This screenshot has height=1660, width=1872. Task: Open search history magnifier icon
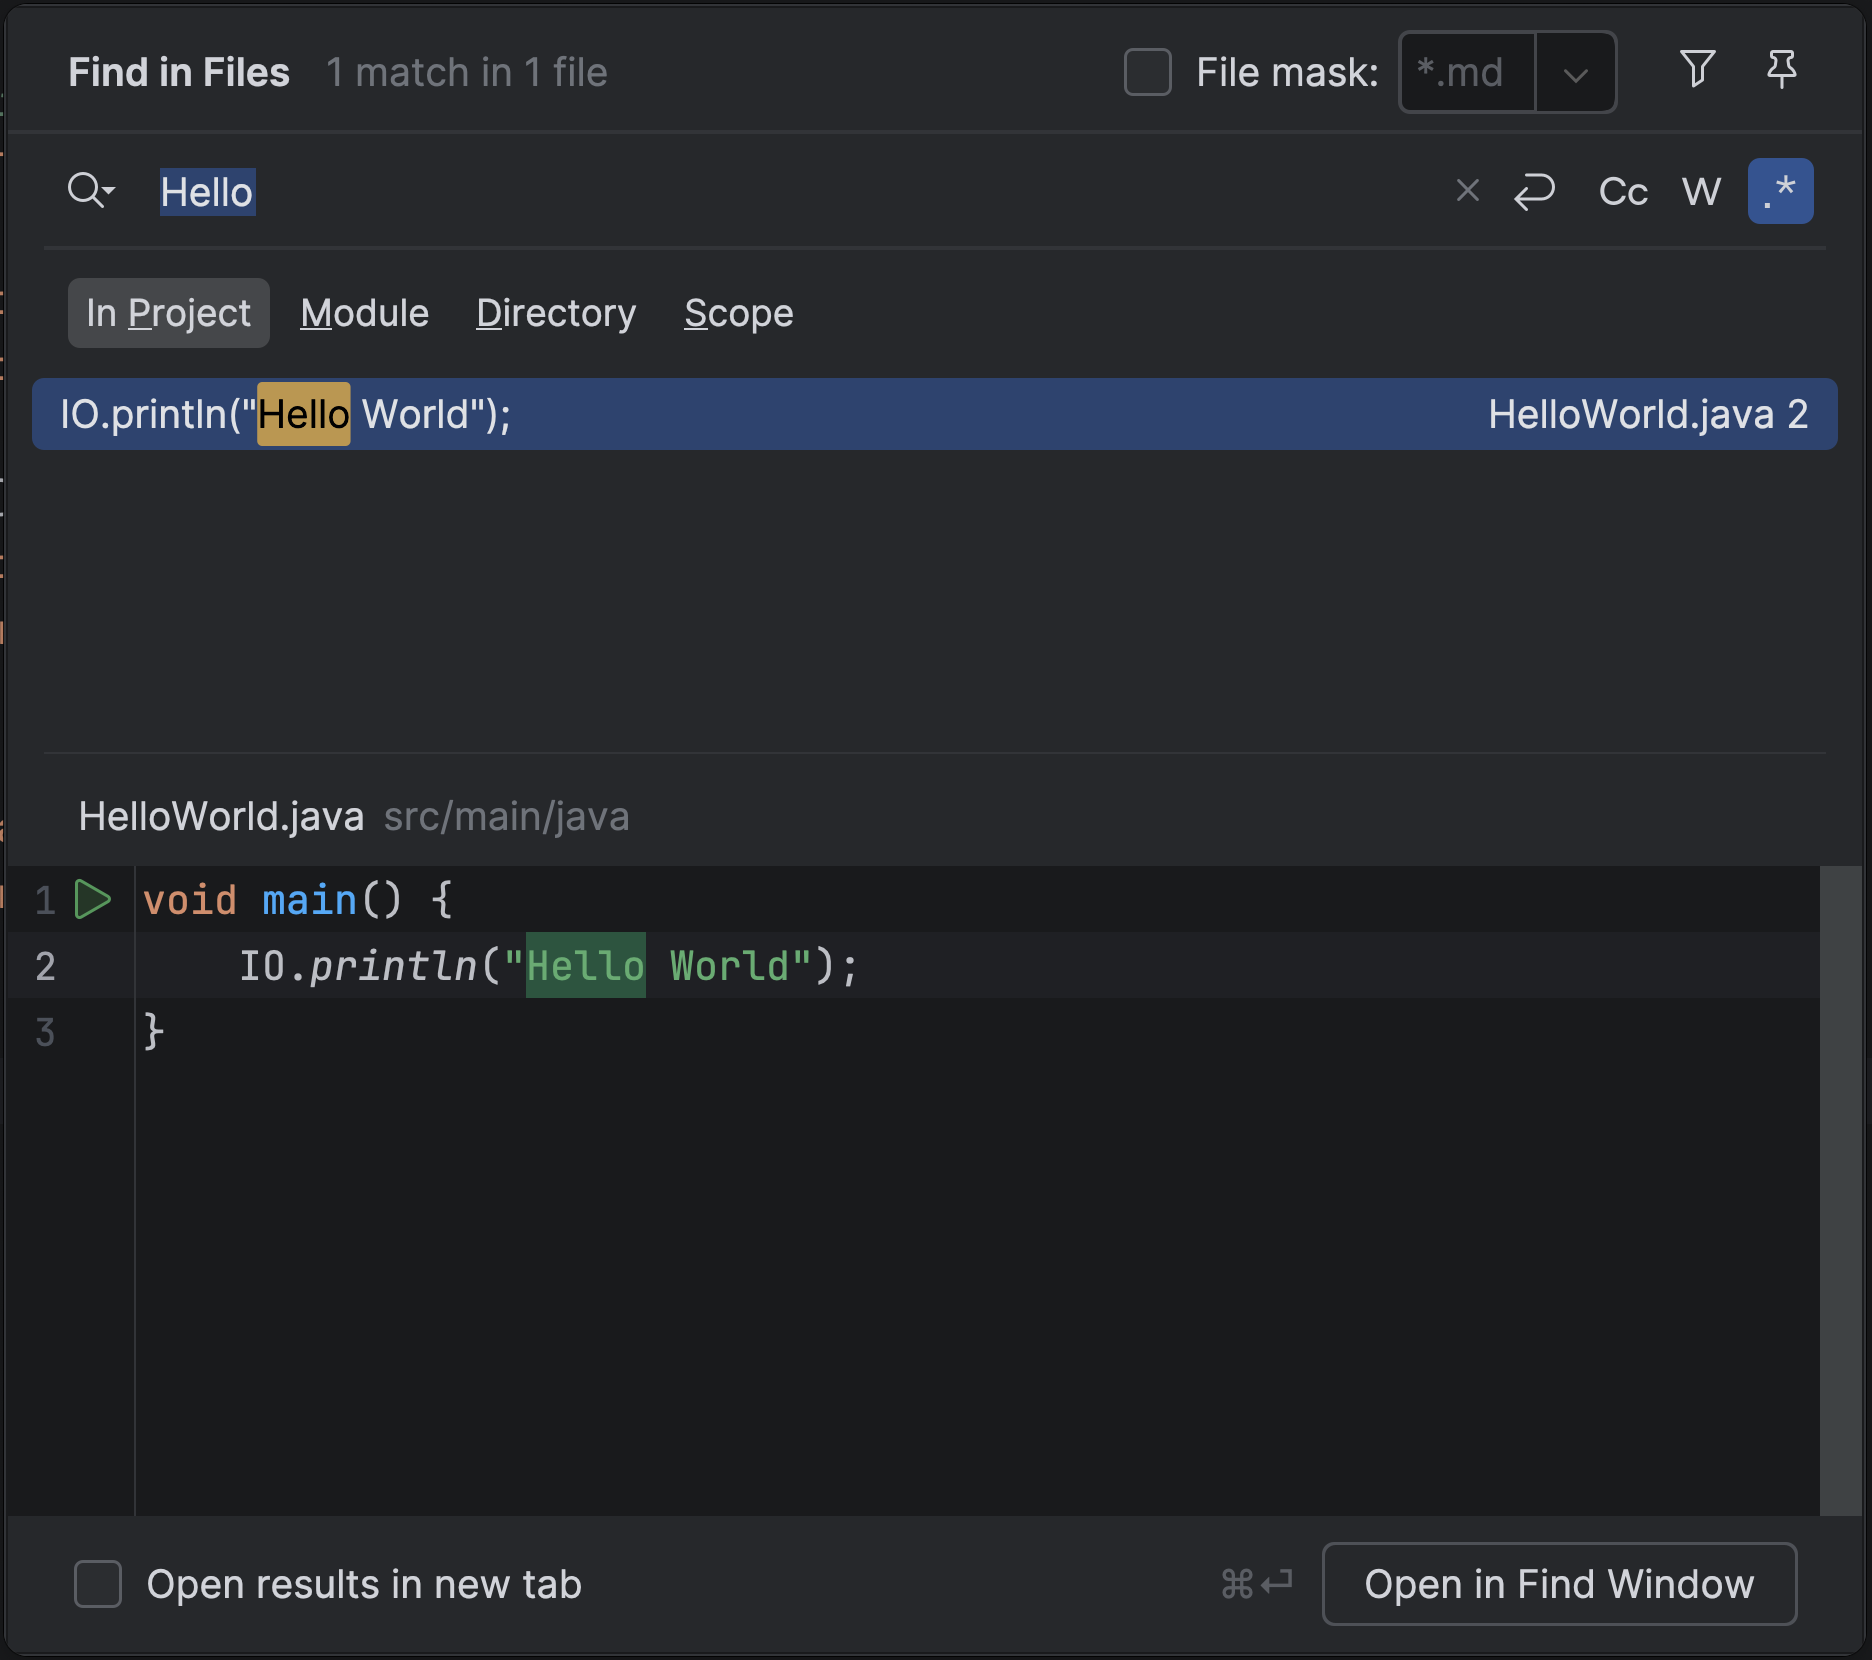tap(90, 190)
